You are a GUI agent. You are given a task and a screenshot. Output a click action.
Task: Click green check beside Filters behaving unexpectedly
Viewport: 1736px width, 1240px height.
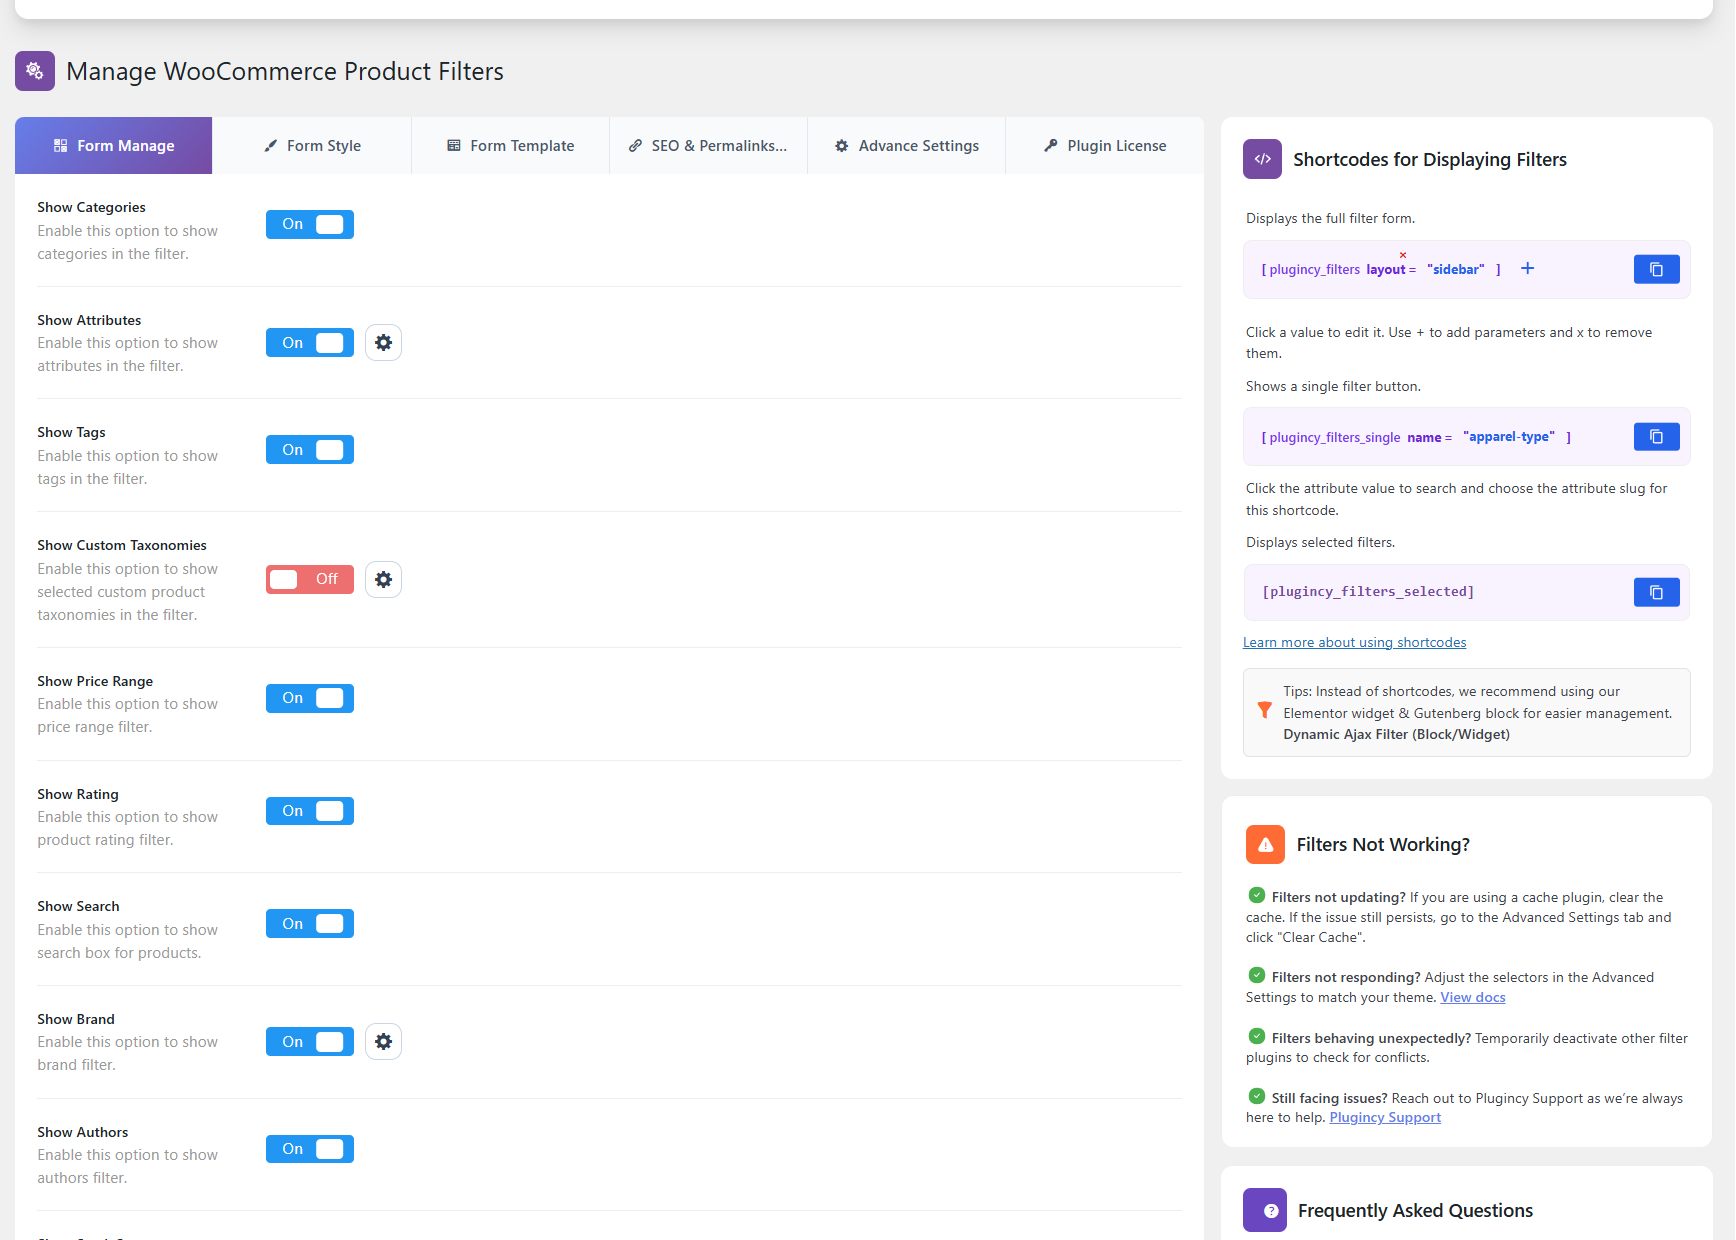[x=1257, y=1036]
